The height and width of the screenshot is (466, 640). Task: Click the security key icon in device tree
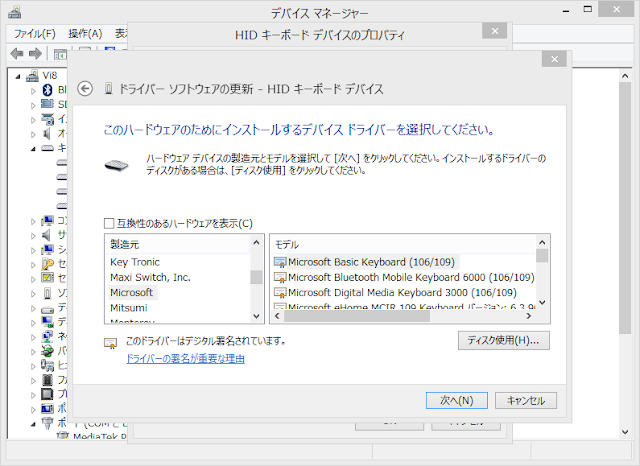pos(47,264)
